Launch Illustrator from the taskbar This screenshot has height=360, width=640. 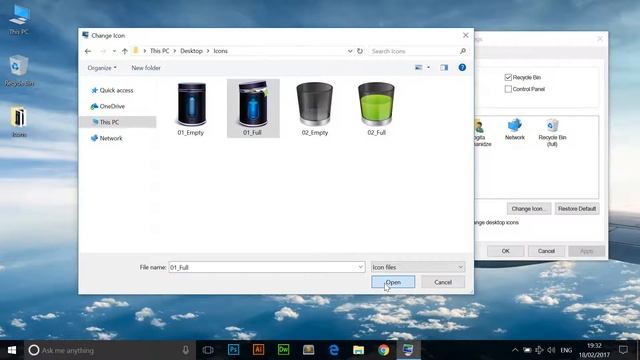tap(258, 350)
